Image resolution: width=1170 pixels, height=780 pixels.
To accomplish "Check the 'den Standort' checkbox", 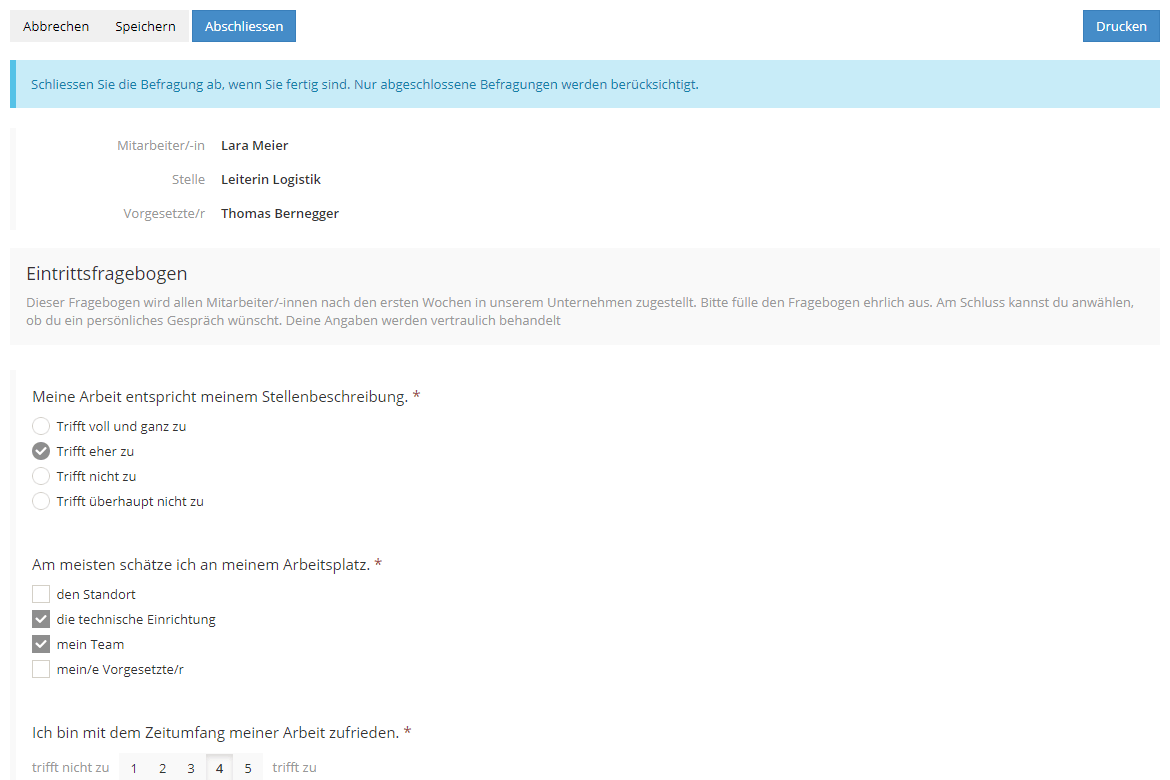I will 41,594.
